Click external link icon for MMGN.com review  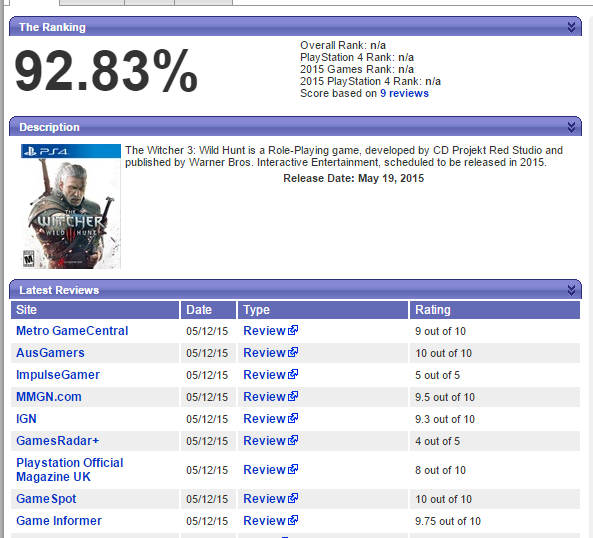[293, 396]
